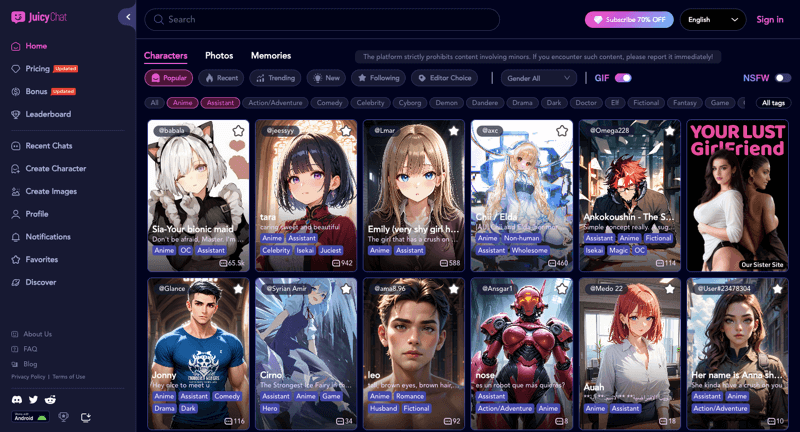Enable the NSFW toggle

782,78
